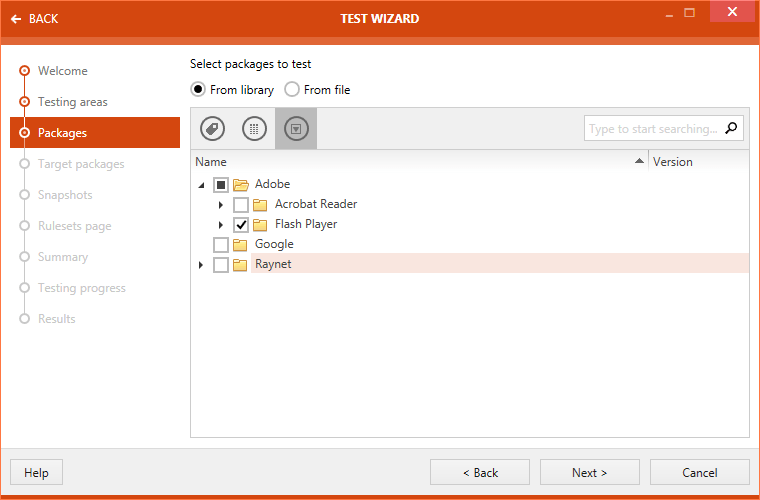The image size is (760, 500).
Task: Click the Raynet folder icon
Action: 240,265
